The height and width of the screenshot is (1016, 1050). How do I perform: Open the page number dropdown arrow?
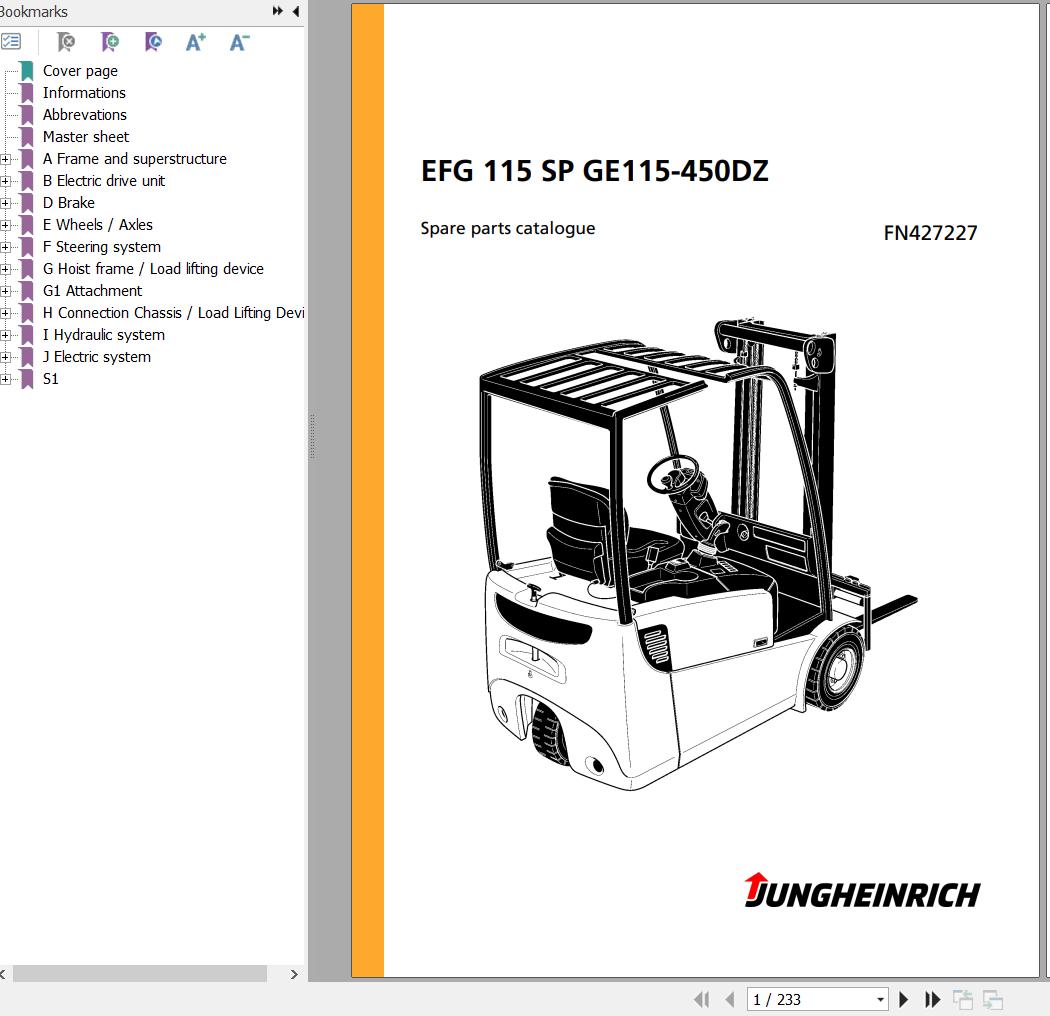click(880, 999)
